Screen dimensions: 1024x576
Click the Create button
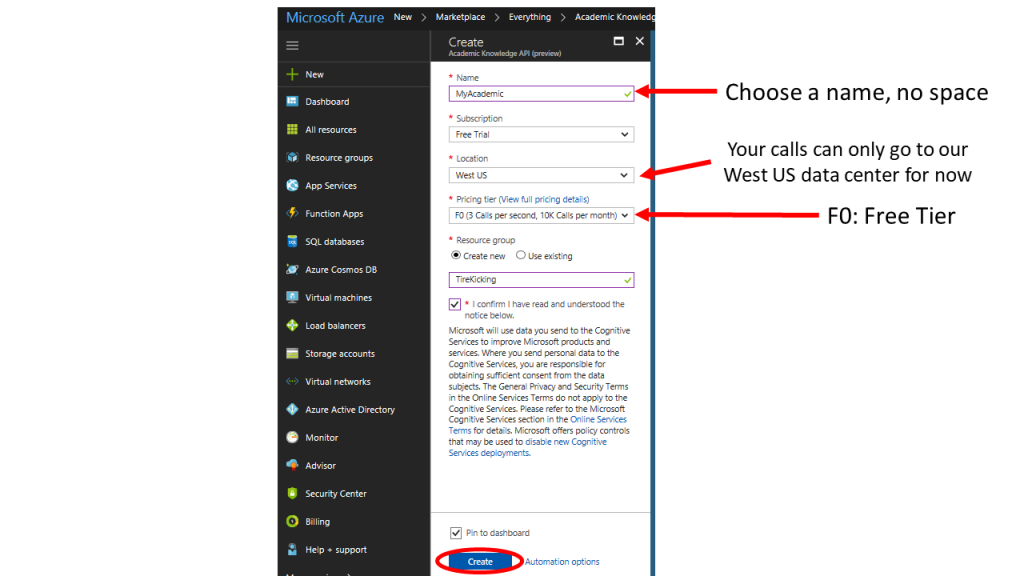[x=479, y=561]
